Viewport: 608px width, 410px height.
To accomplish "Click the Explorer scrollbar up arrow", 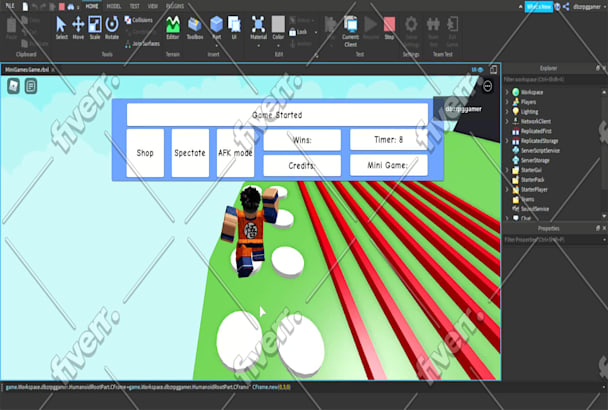I will (x=604, y=92).
